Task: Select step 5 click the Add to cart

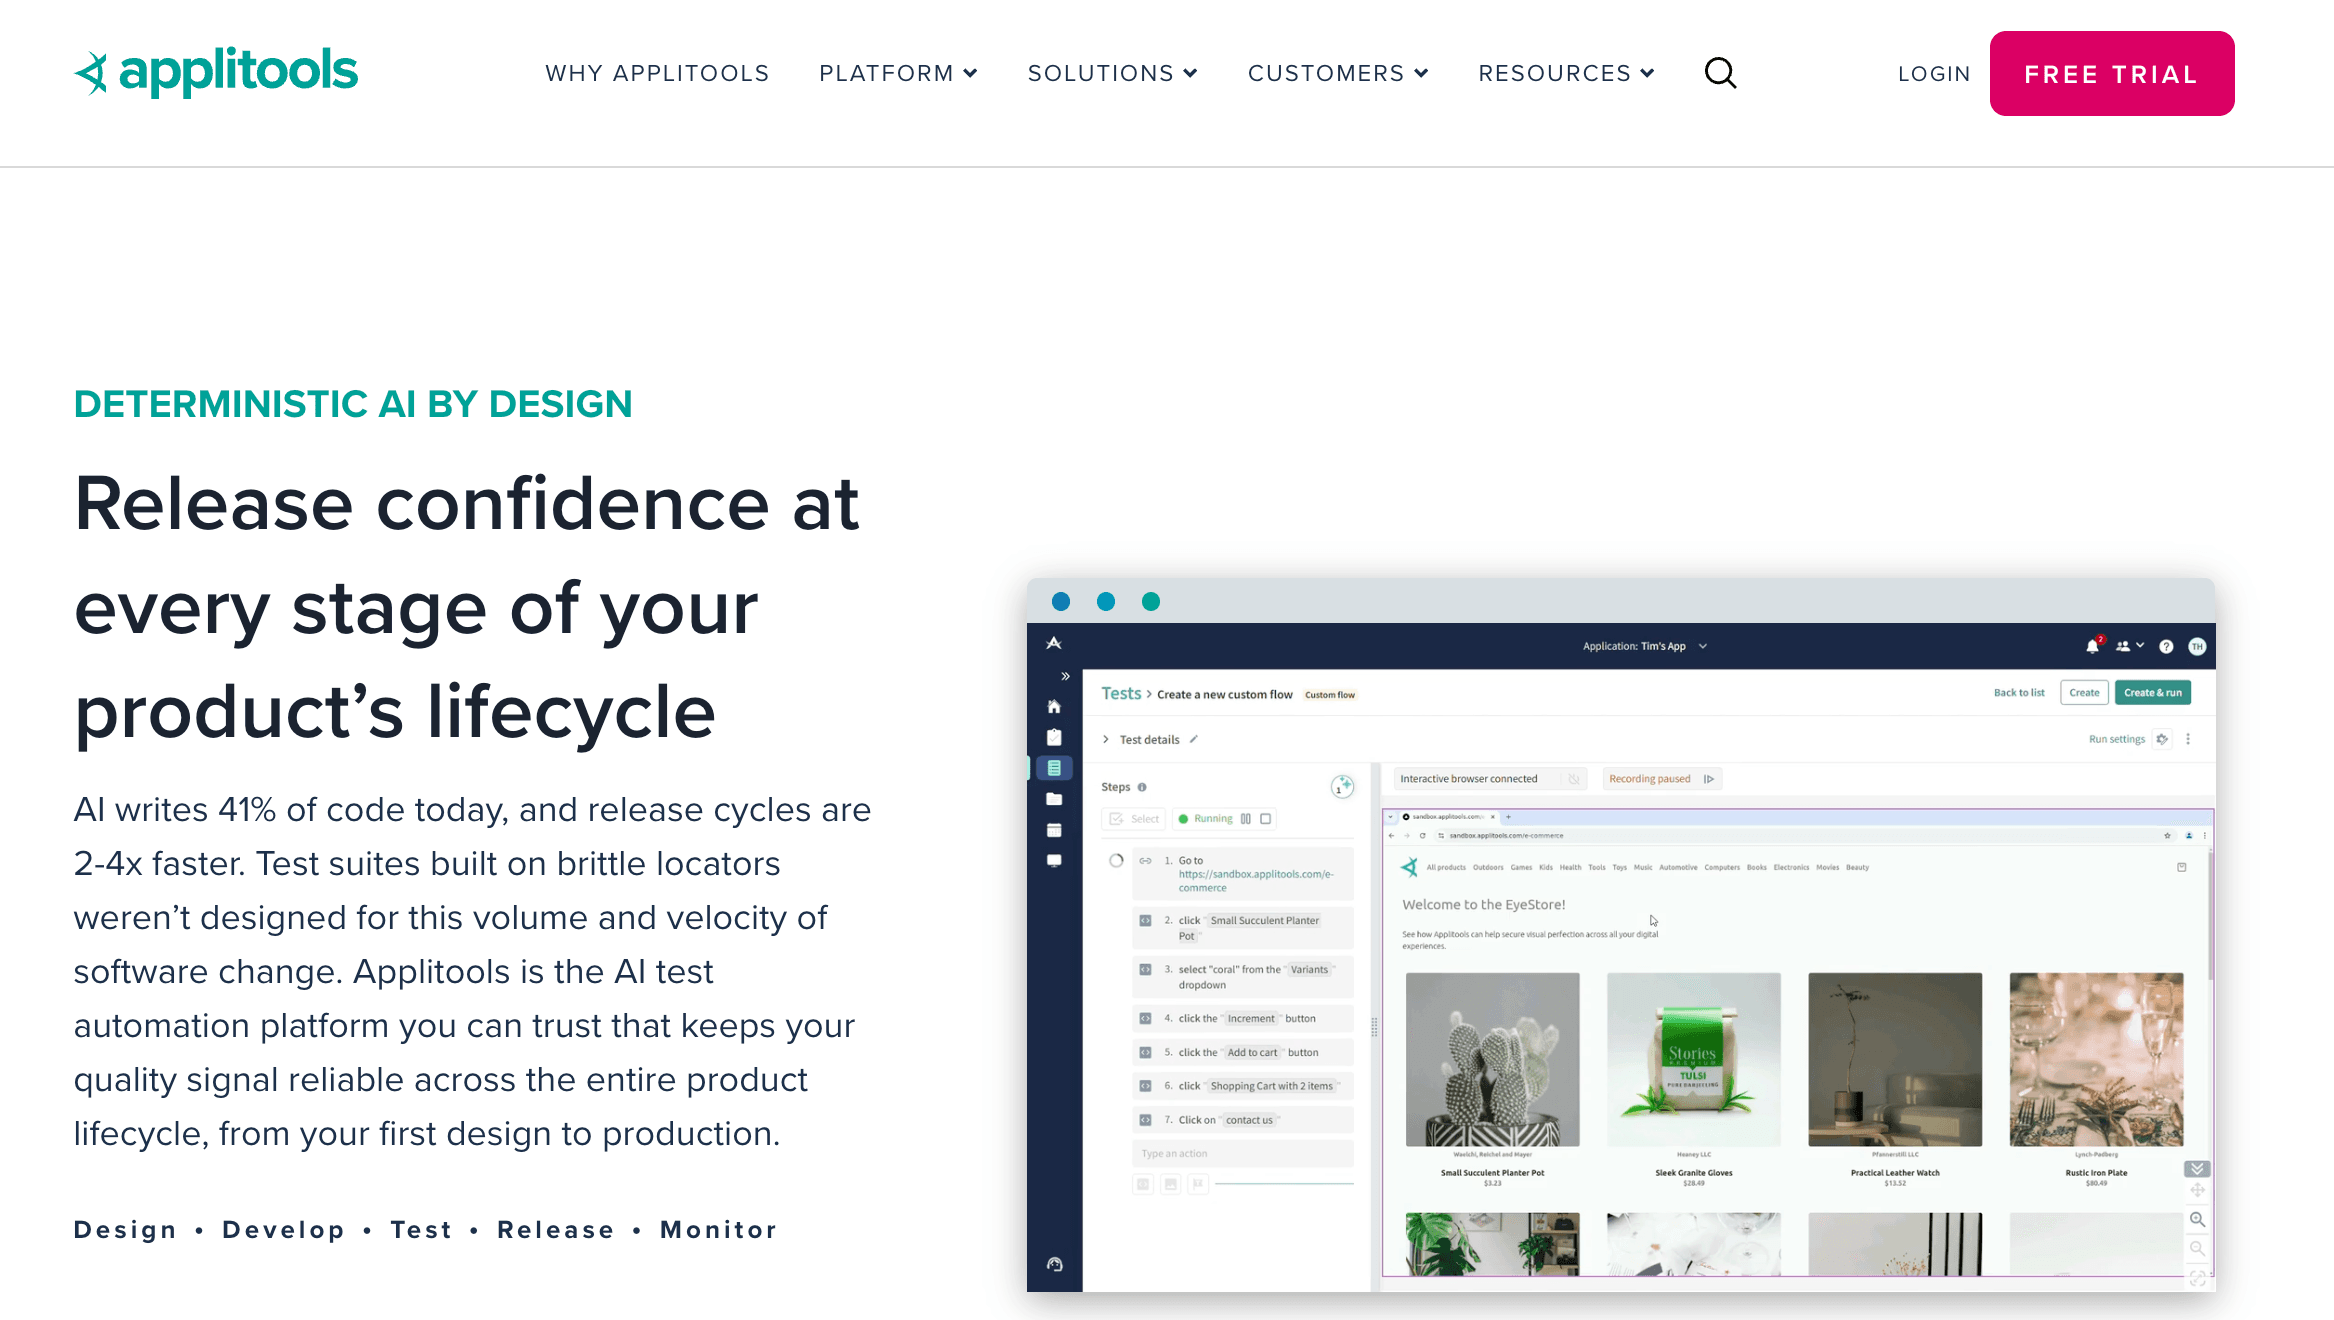Action: 1243,1053
